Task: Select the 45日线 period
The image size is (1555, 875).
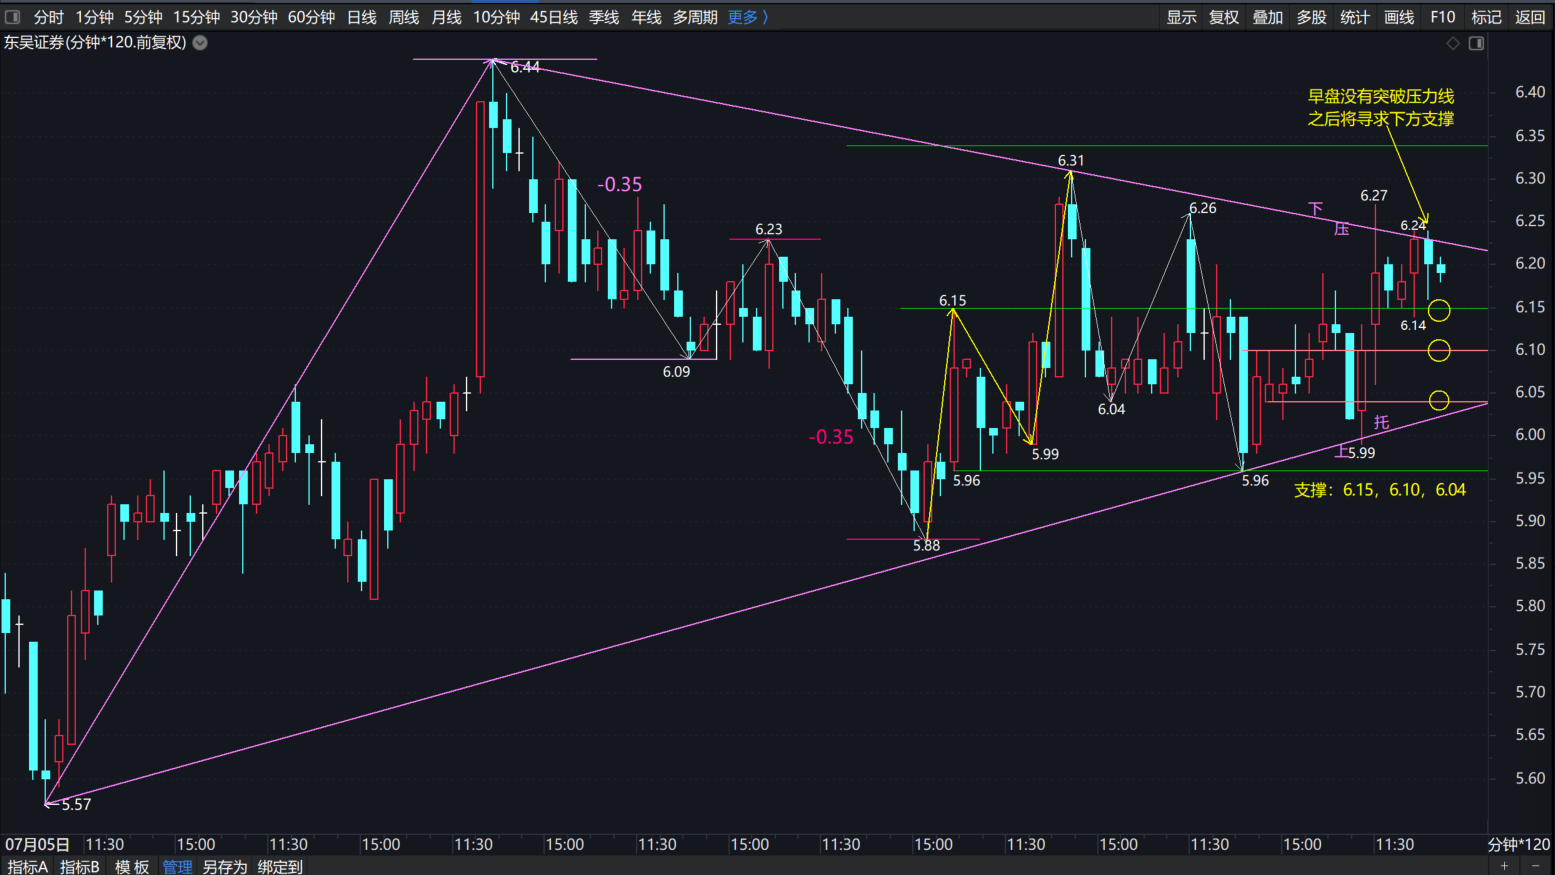Action: point(554,17)
